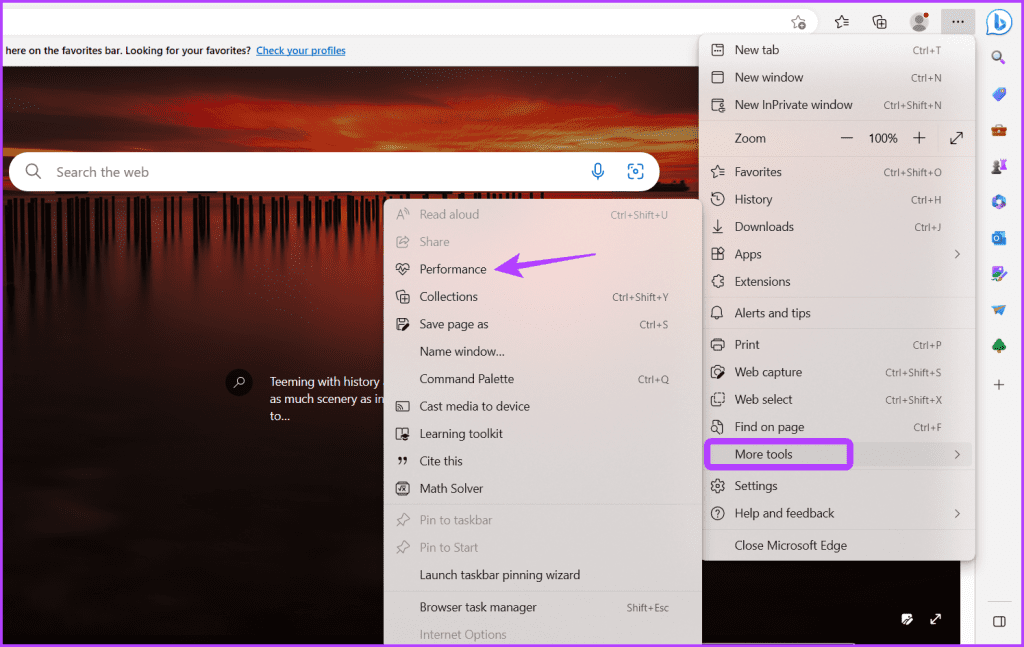Expand Help and feedback submenu
Image resolution: width=1024 pixels, height=647 pixels.
[838, 513]
